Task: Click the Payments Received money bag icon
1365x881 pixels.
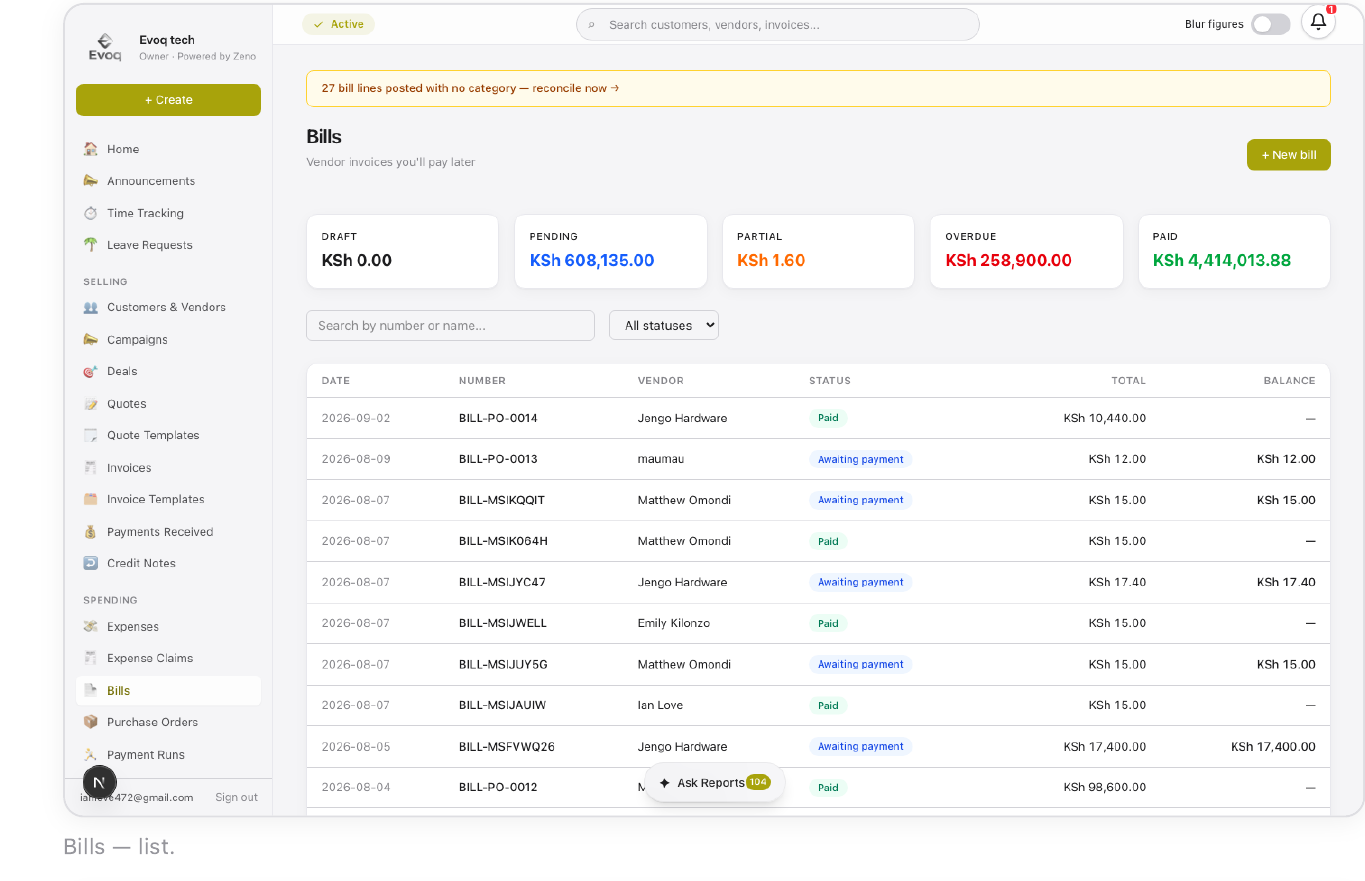Action: tap(91, 532)
